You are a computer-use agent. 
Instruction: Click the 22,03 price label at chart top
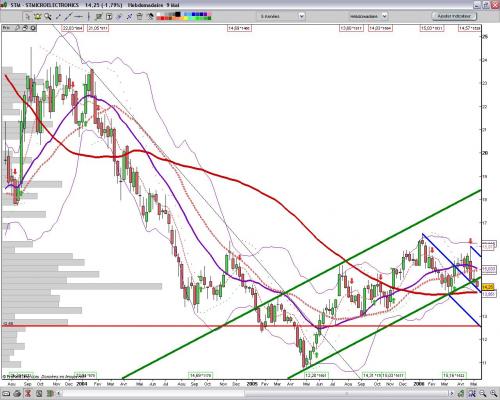point(73,28)
